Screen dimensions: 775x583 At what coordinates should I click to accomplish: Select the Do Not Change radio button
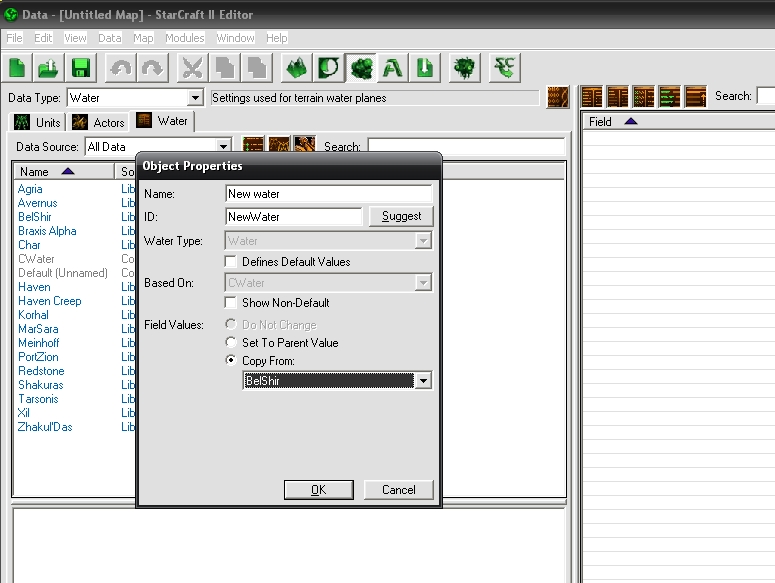coord(230,324)
